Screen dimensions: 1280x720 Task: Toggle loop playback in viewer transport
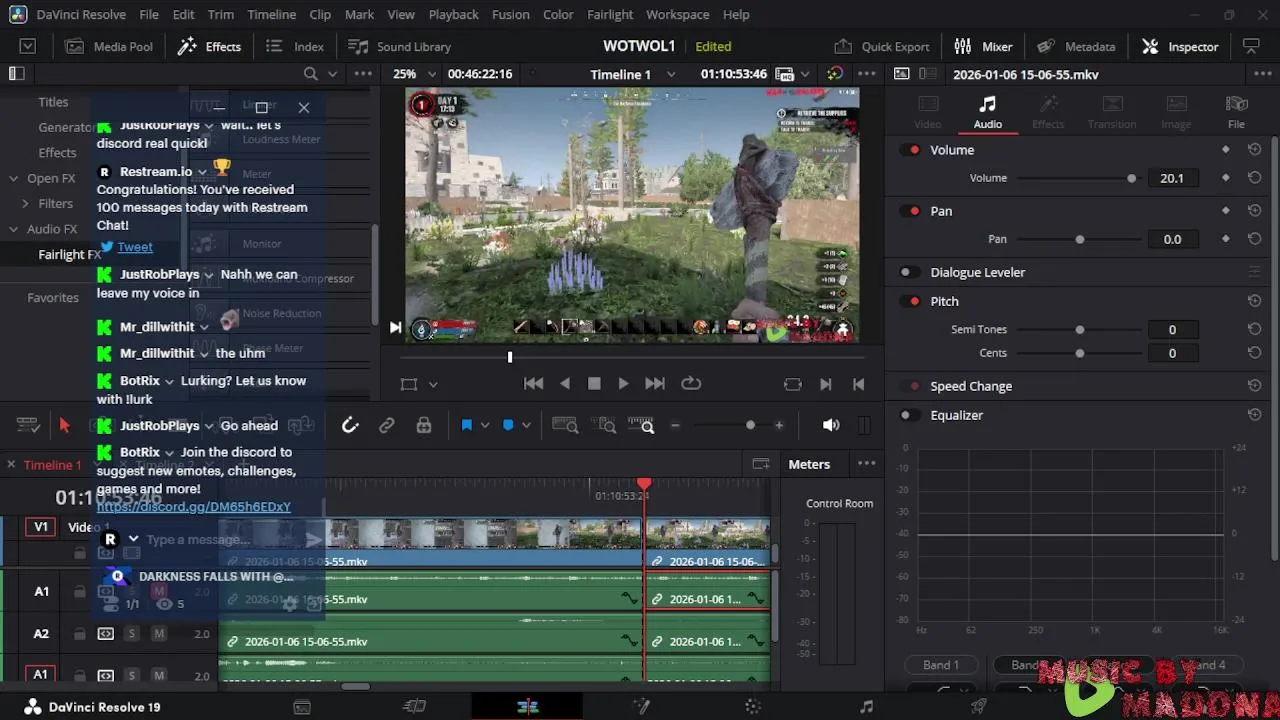(x=691, y=383)
